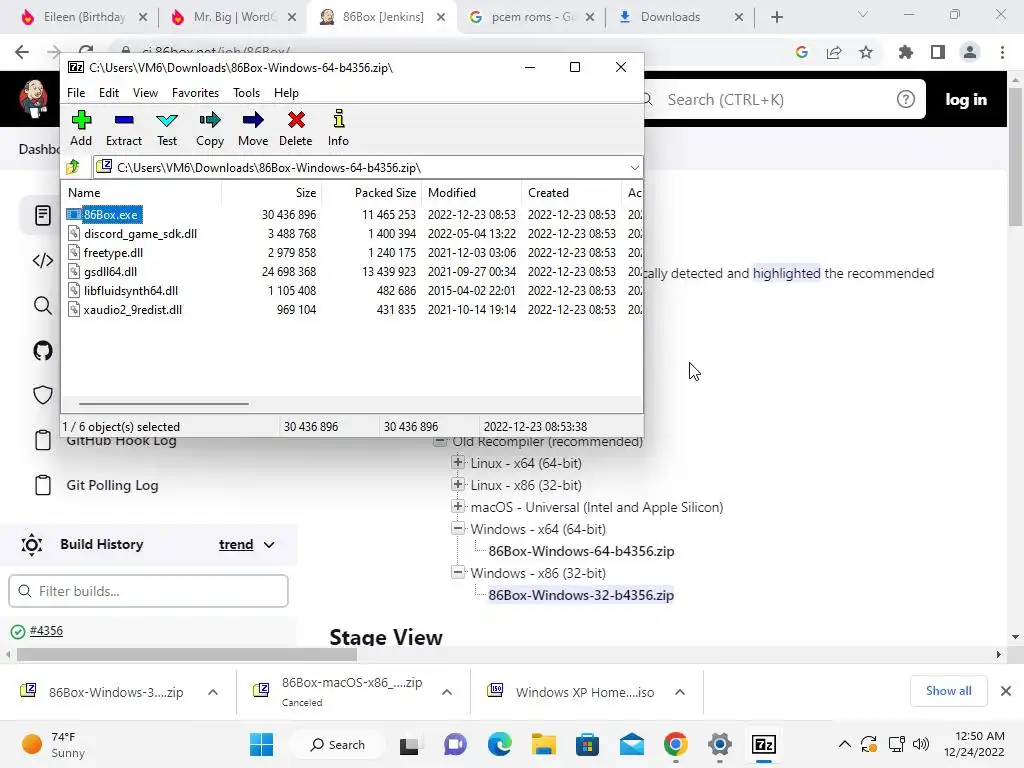Open Microsoft Edge from the taskbar
Image resolution: width=1024 pixels, height=768 pixels.
(x=500, y=744)
